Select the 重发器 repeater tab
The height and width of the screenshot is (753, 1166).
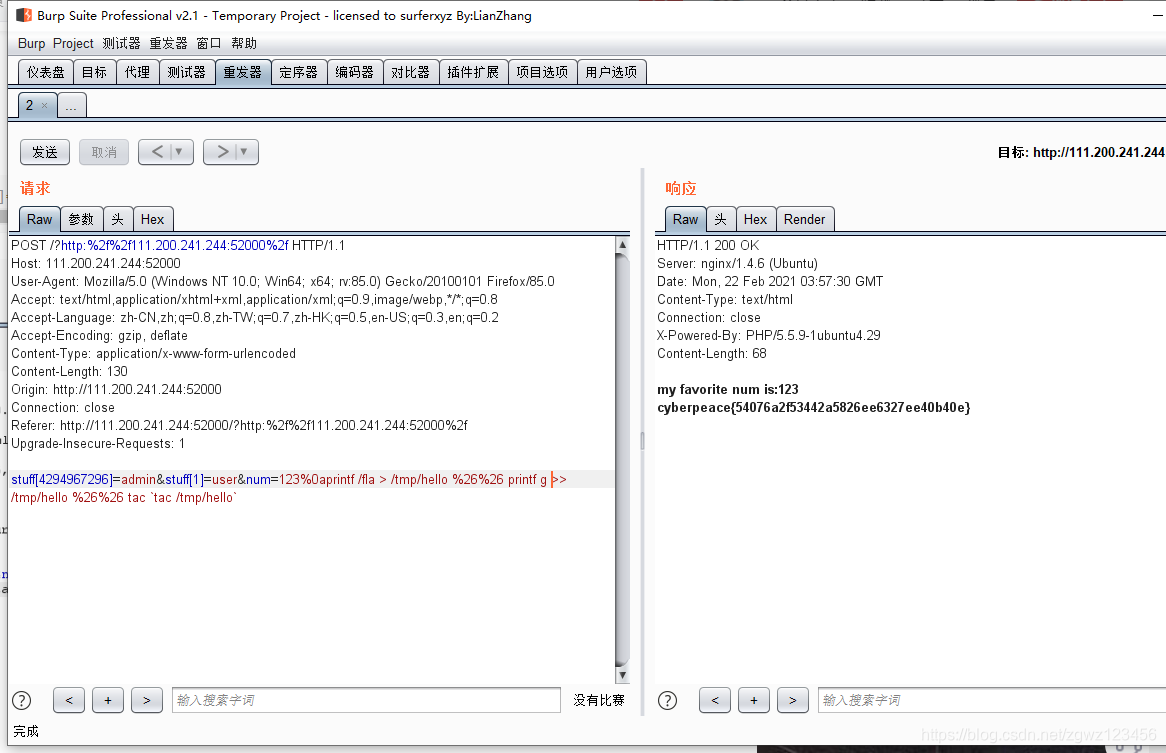(x=243, y=72)
